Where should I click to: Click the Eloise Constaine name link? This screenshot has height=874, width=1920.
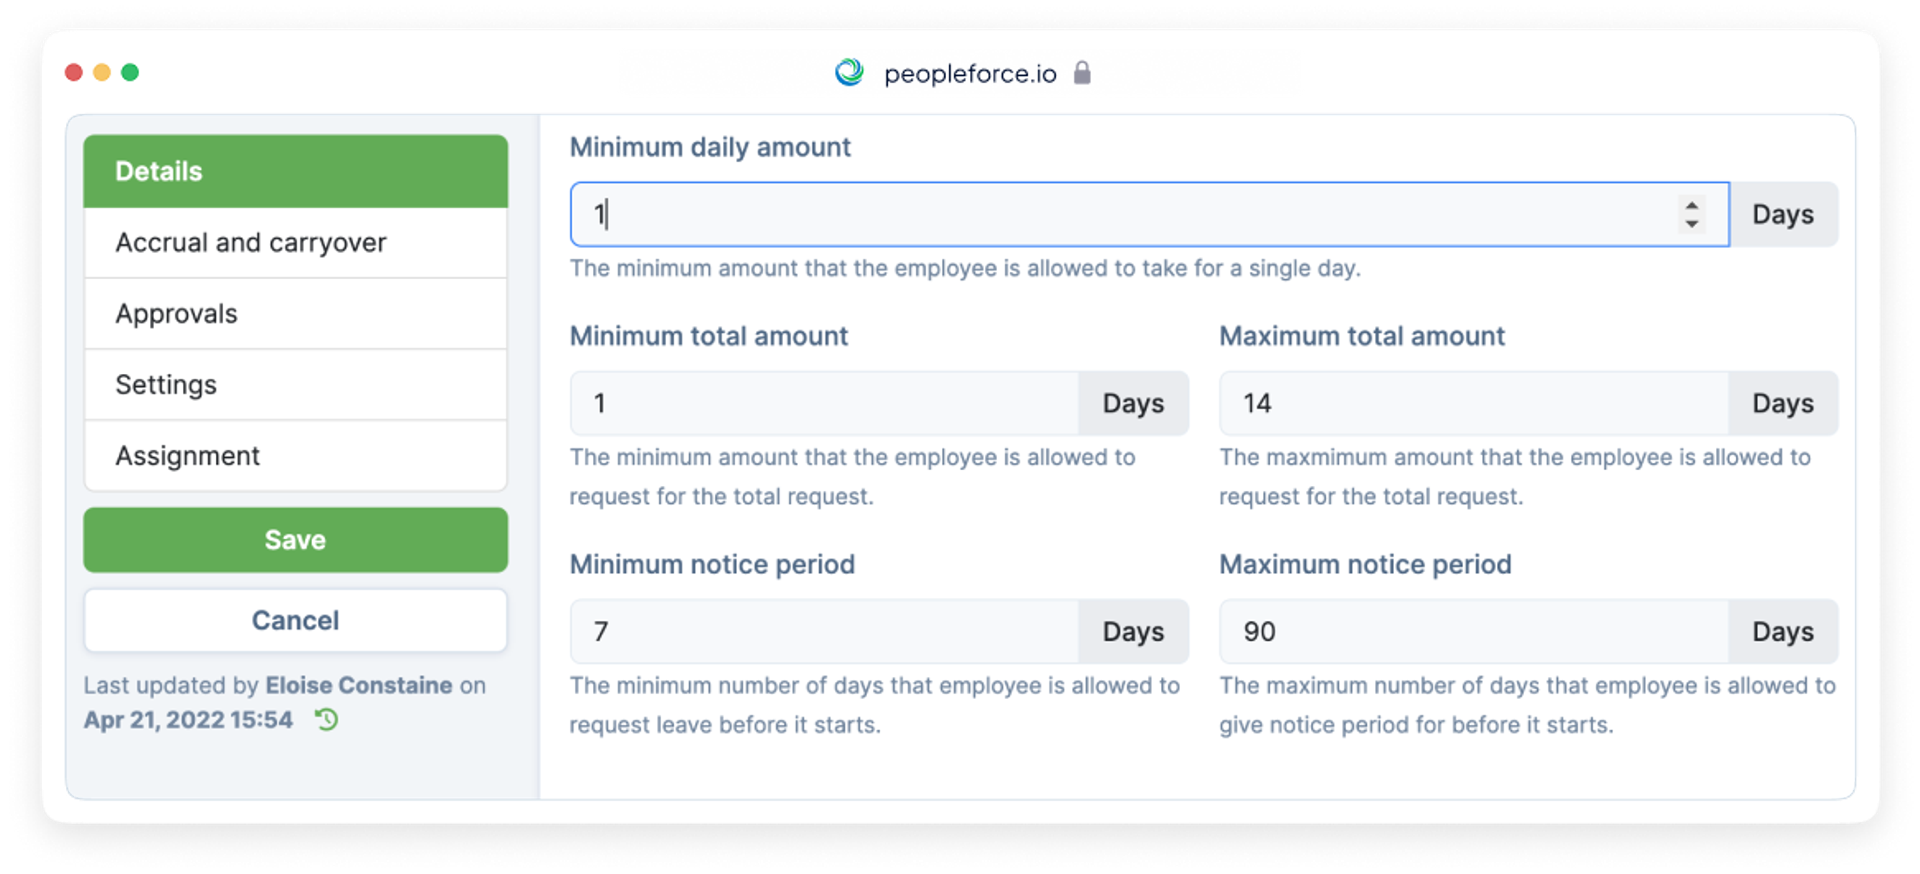(x=359, y=685)
